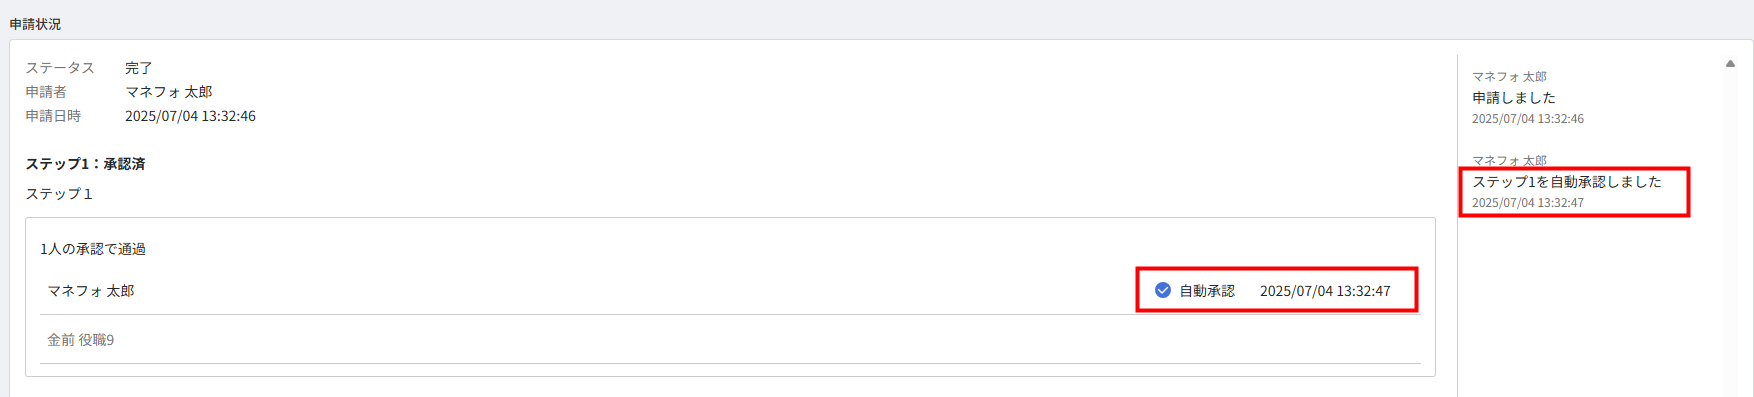Screen dimensions: 1754x397
Task: Click the ステータス field label
Action: [x=60, y=68]
